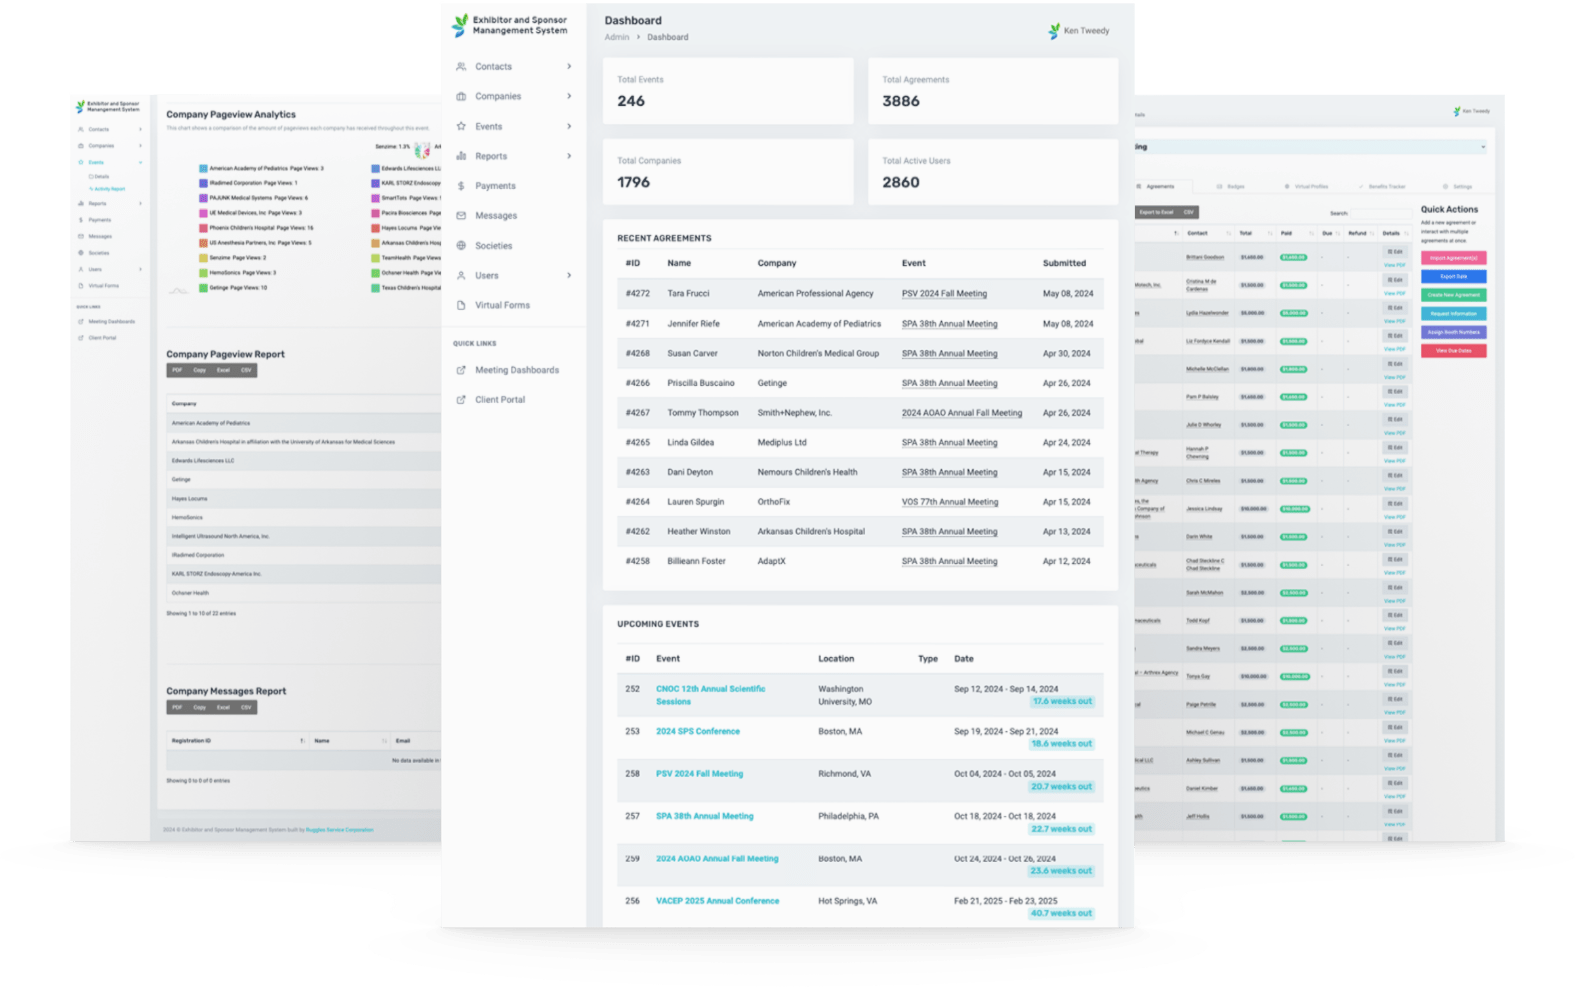Viewport: 1575px width, 987px height.
Task: Click the Messages envelope icon in Dashboard sidebar
Action: tap(461, 216)
